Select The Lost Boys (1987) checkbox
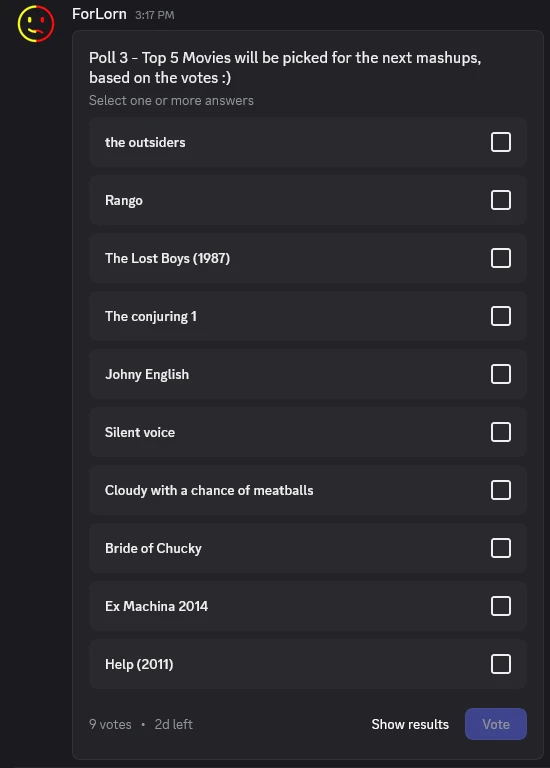Viewport: 550px width, 768px height. tap(501, 258)
